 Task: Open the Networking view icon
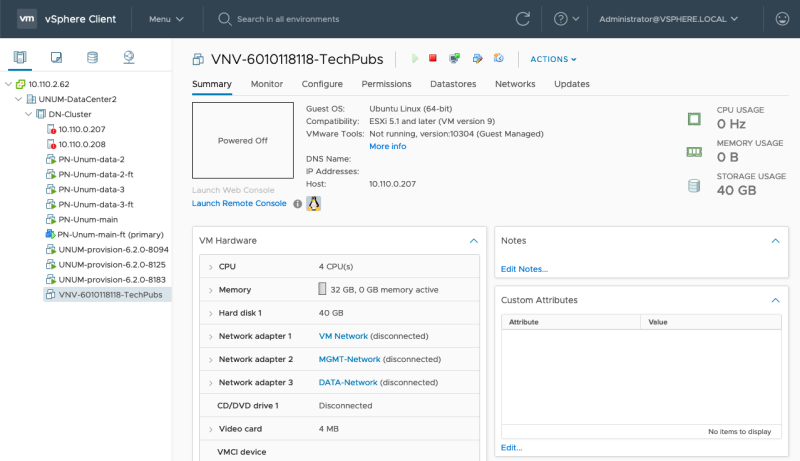(x=129, y=57)
